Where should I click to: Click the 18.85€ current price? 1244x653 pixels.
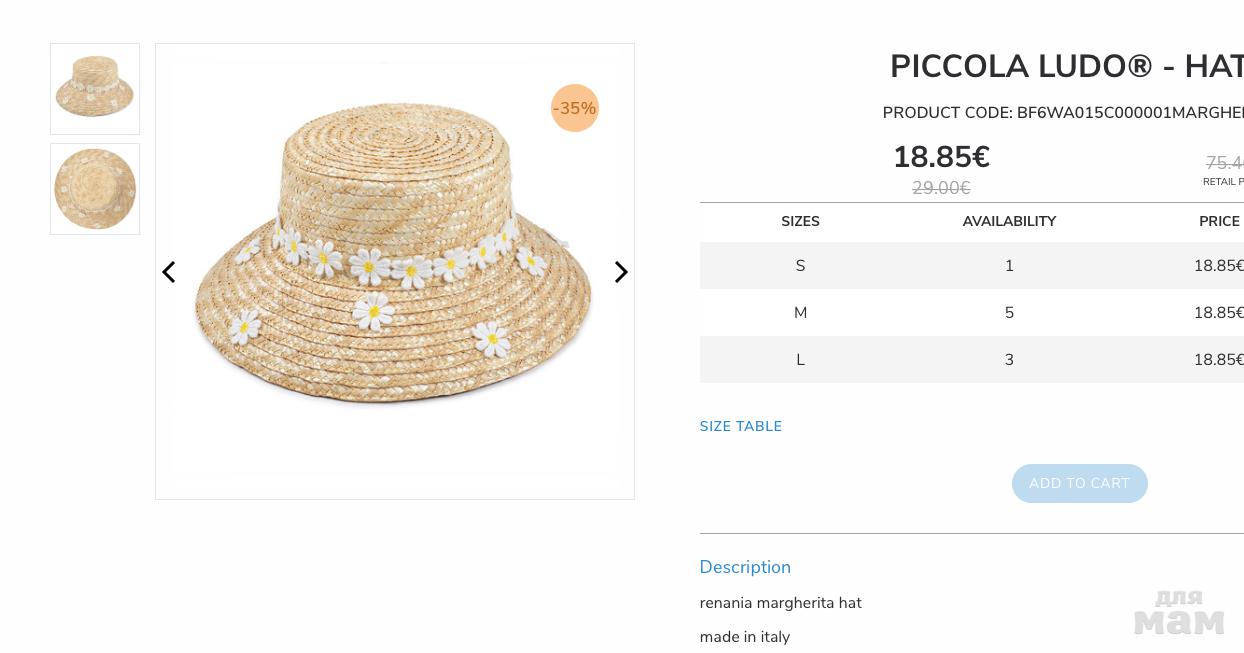coord(941,157)
